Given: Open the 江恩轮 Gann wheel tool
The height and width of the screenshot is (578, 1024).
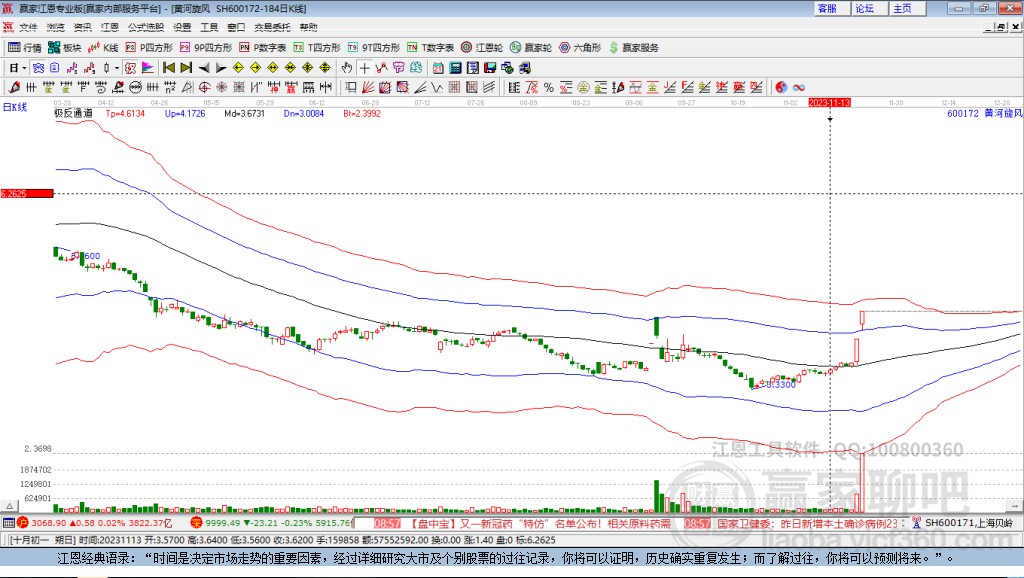Looking at the screenshot, I should pyautogui.click(x=483, y=47).
